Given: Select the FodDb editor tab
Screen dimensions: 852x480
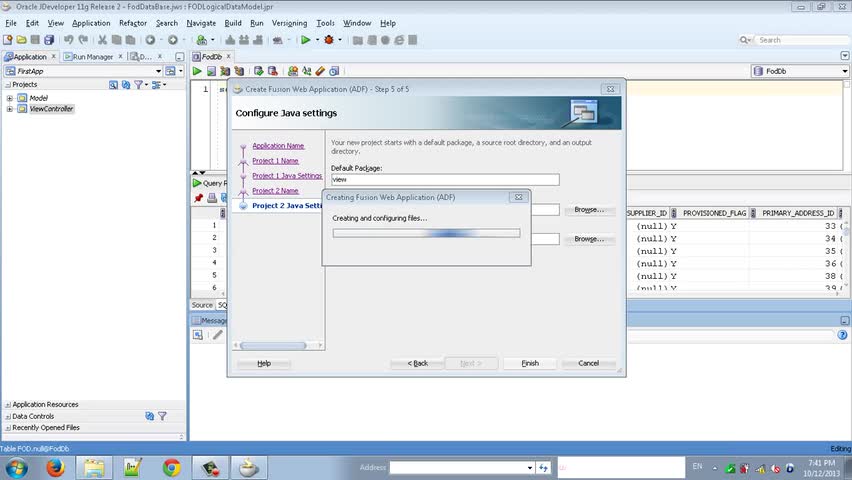Looking at the screenshot, I should click(211, 57).
